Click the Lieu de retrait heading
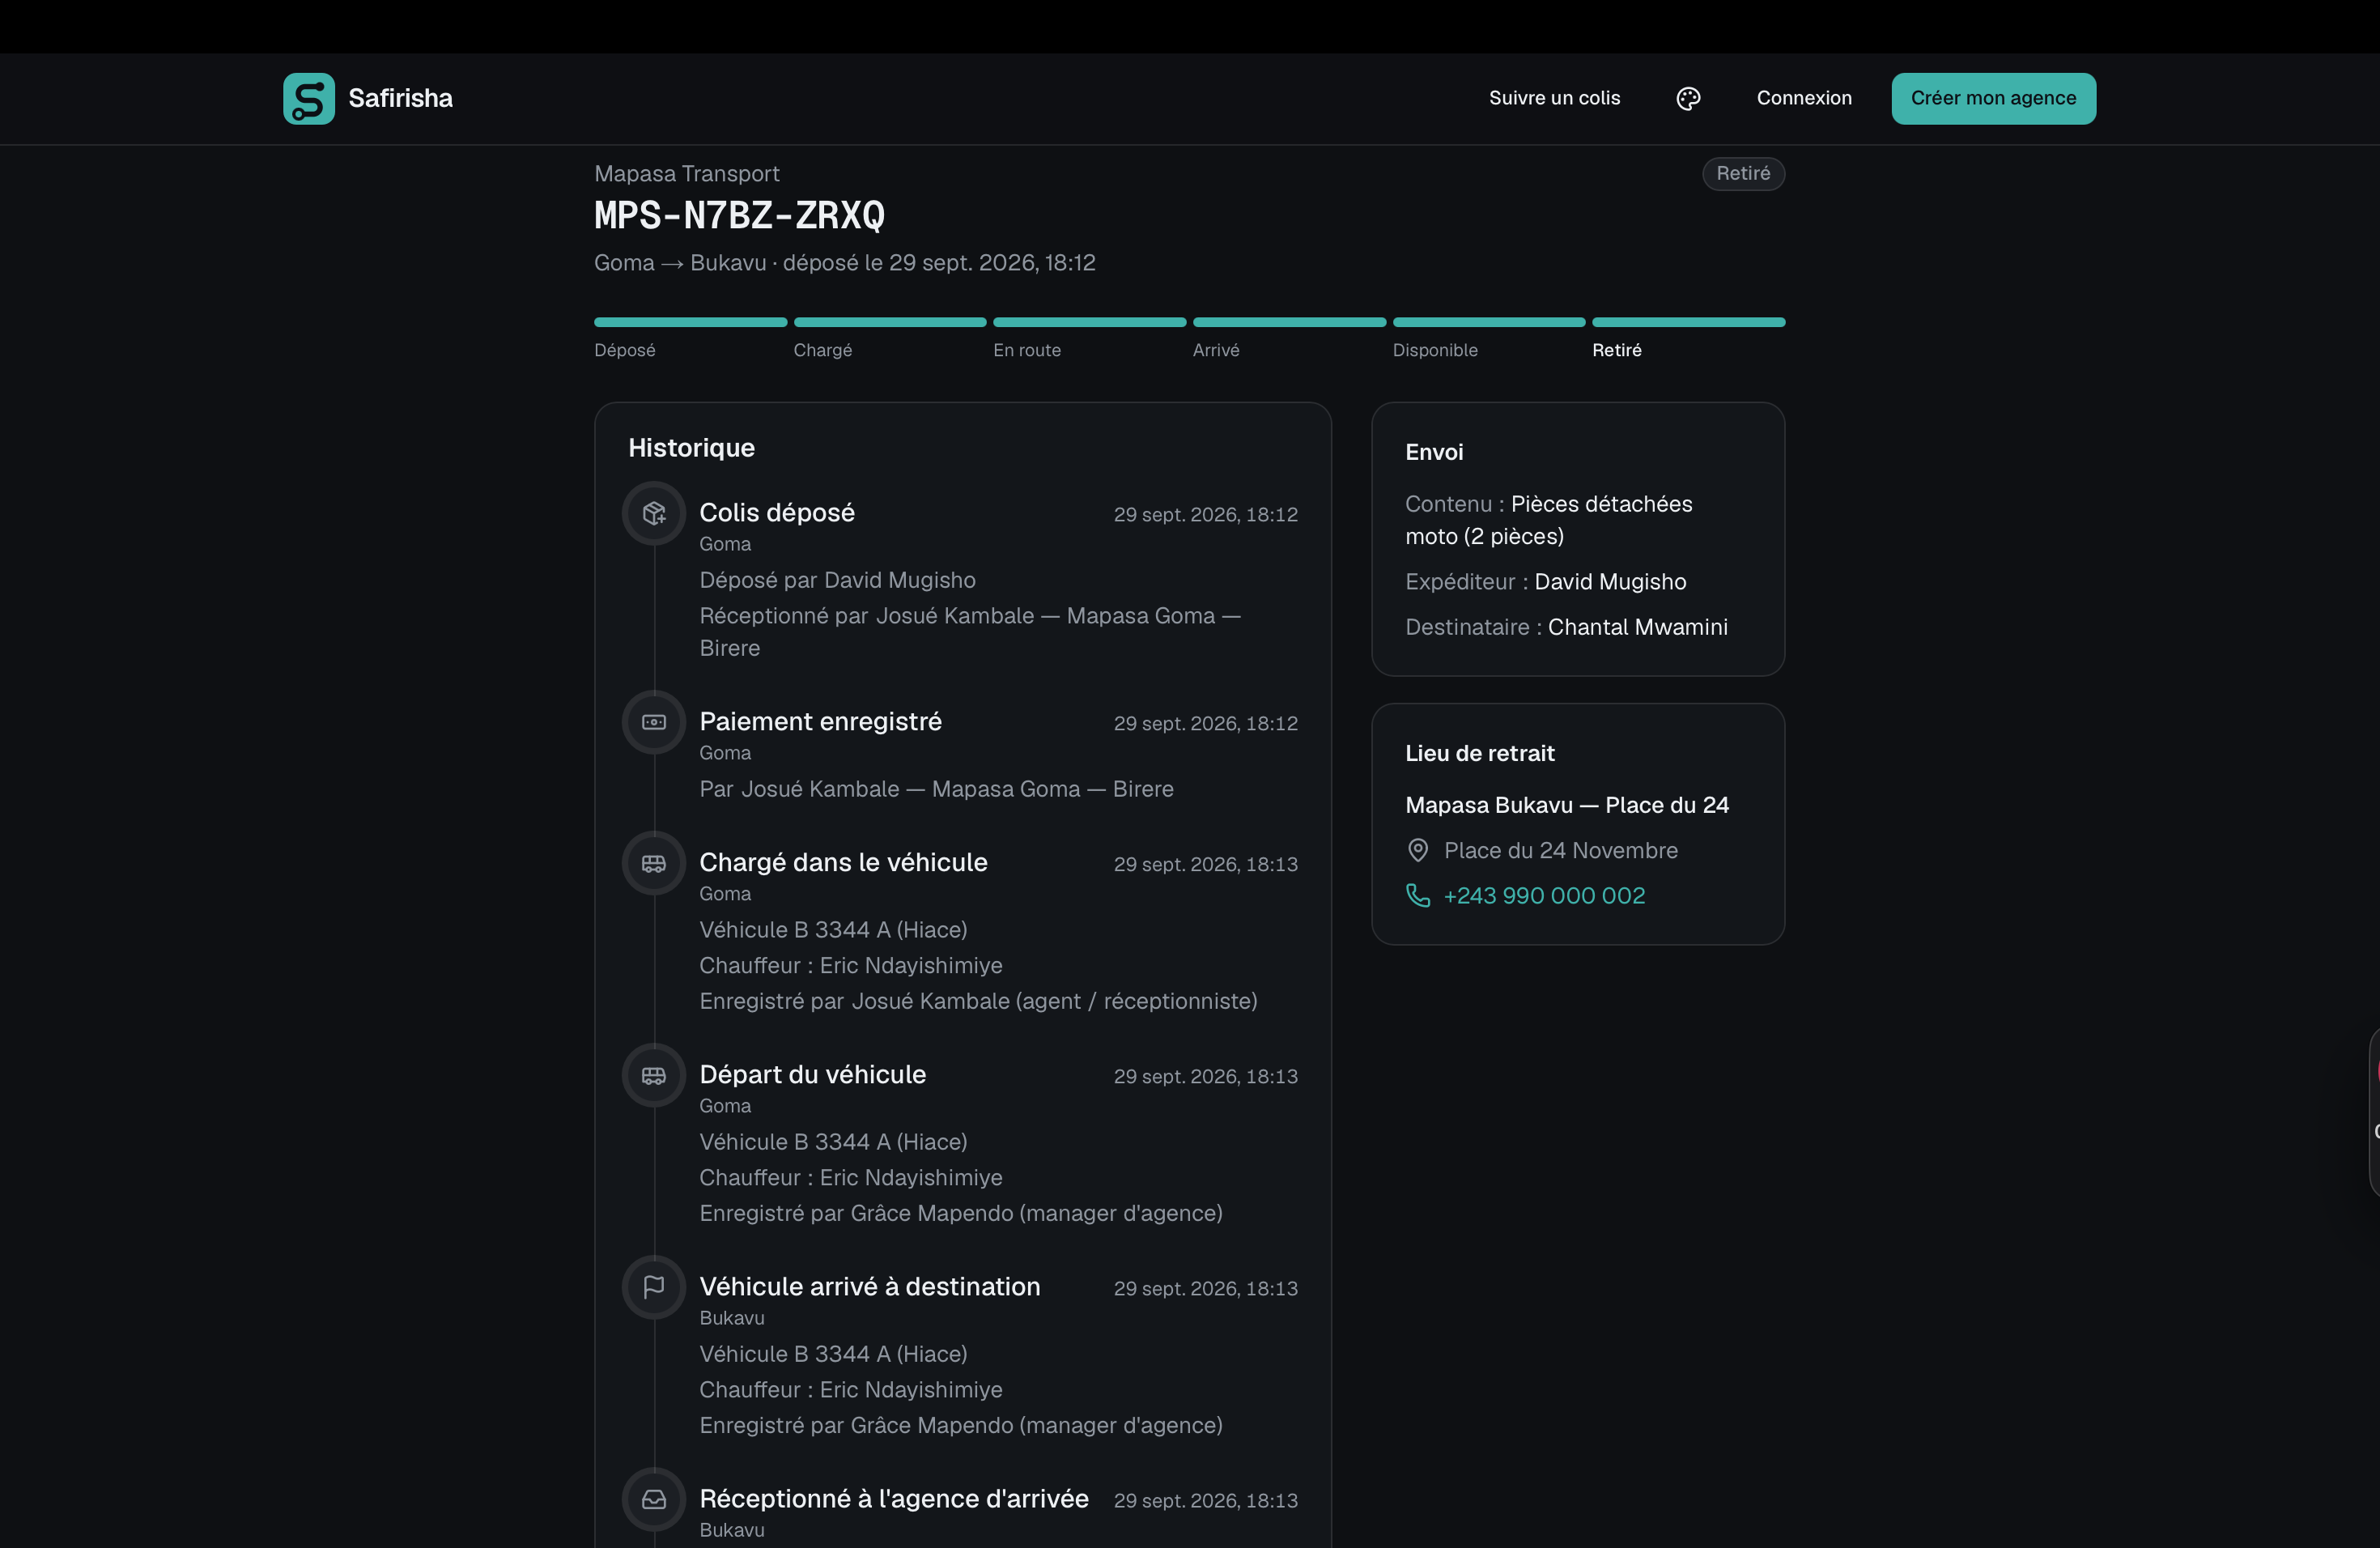This screenshot has height=1548, width=2380. pyautogui.click(x=1479, y=753)
